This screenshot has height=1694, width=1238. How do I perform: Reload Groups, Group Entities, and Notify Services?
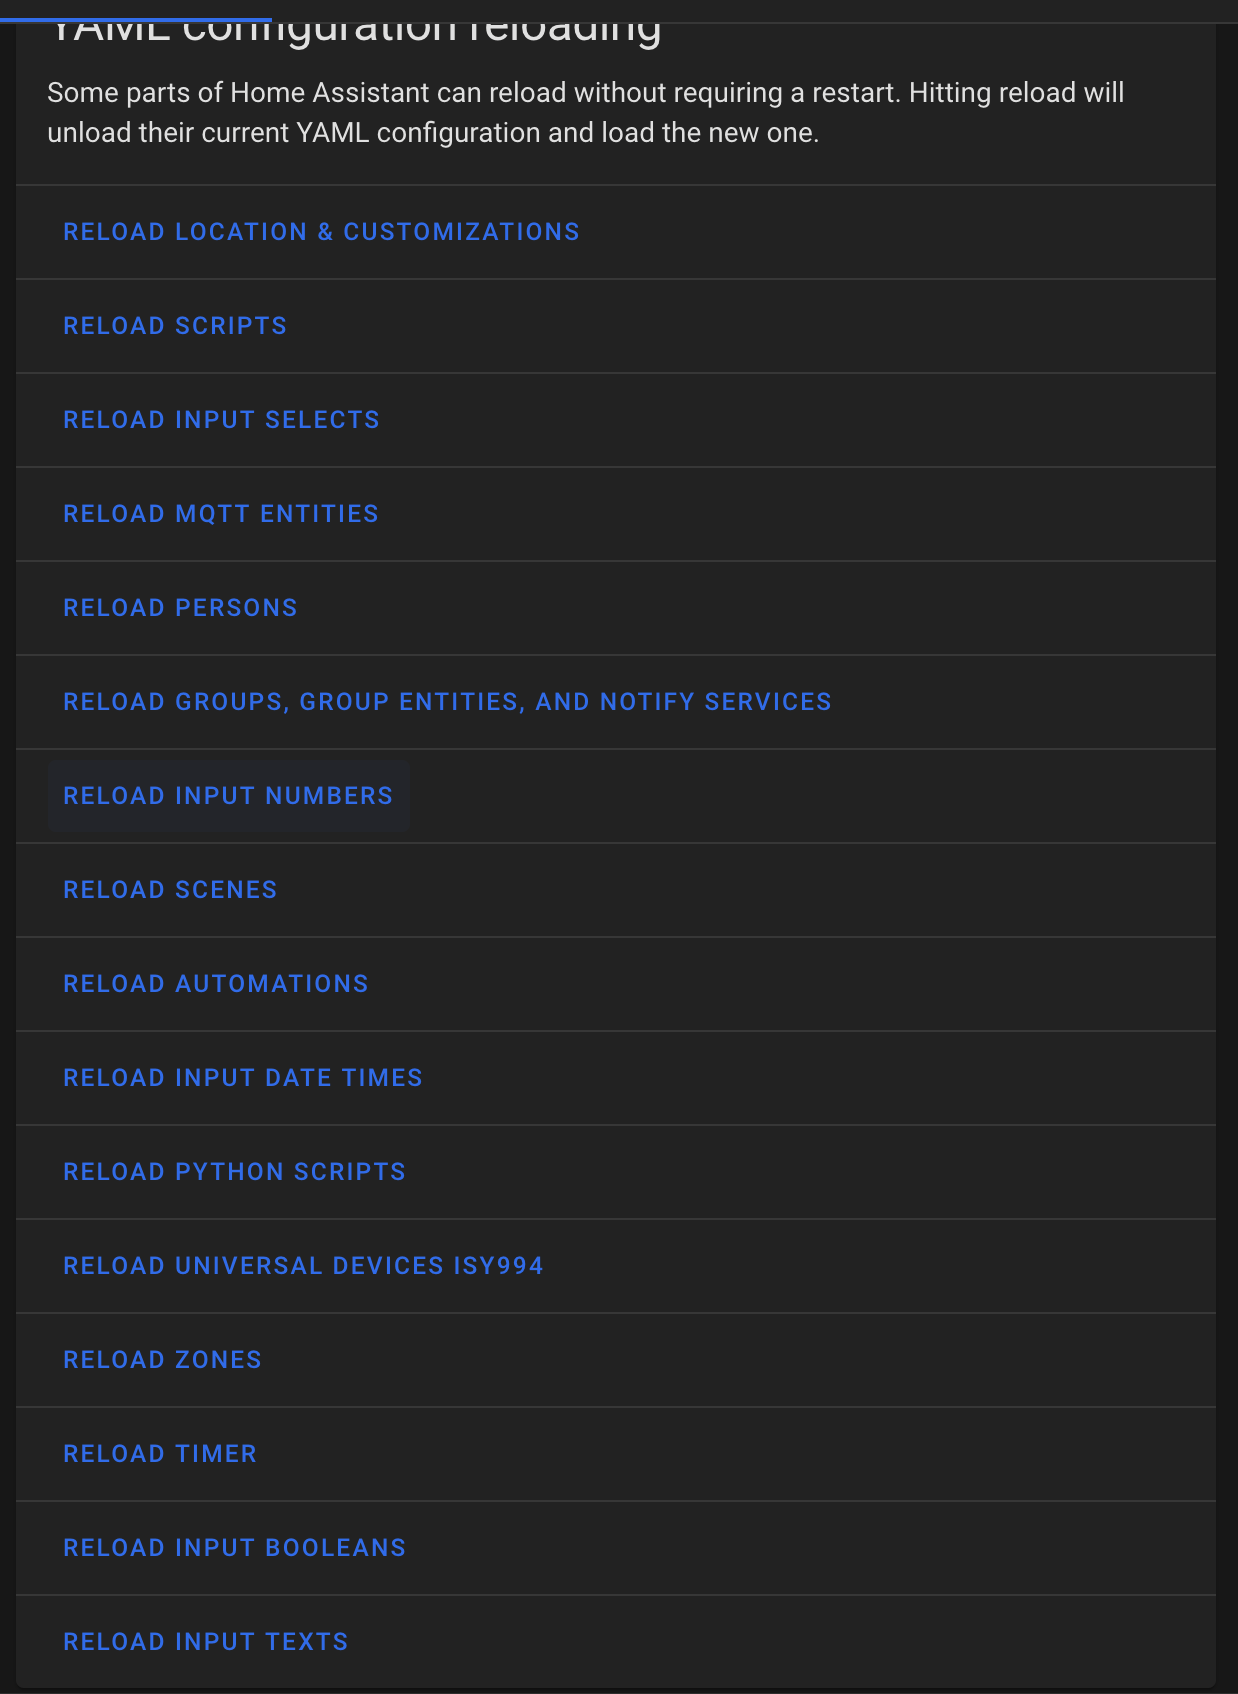(x=447, y=701)
